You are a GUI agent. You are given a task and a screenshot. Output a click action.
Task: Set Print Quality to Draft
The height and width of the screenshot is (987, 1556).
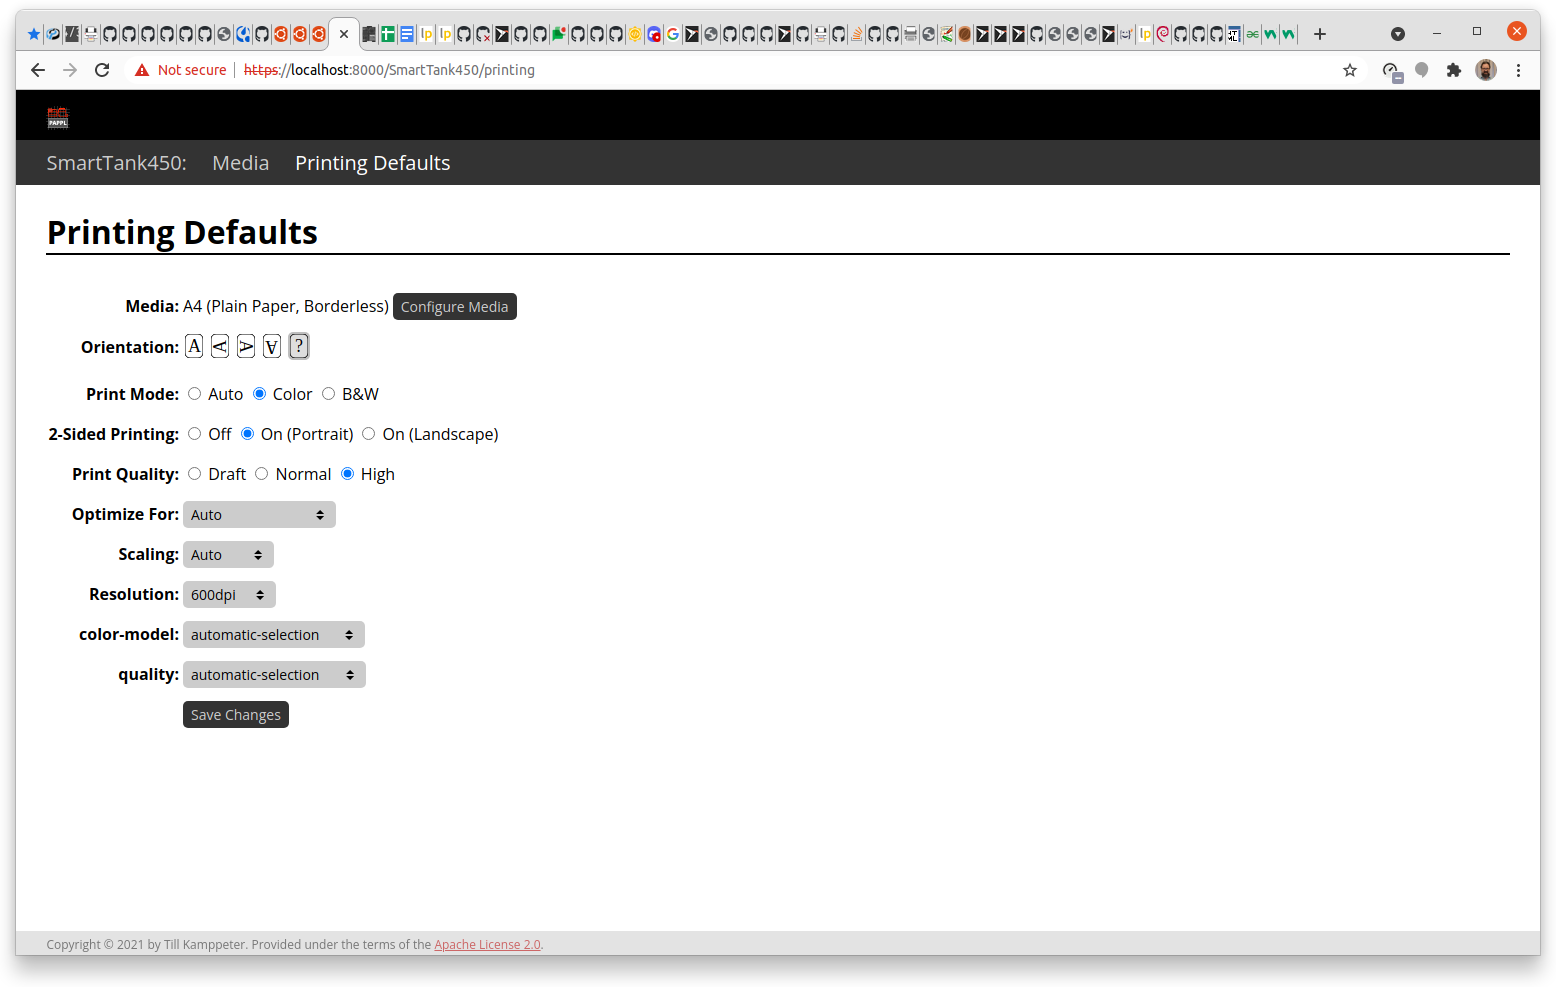194,473
